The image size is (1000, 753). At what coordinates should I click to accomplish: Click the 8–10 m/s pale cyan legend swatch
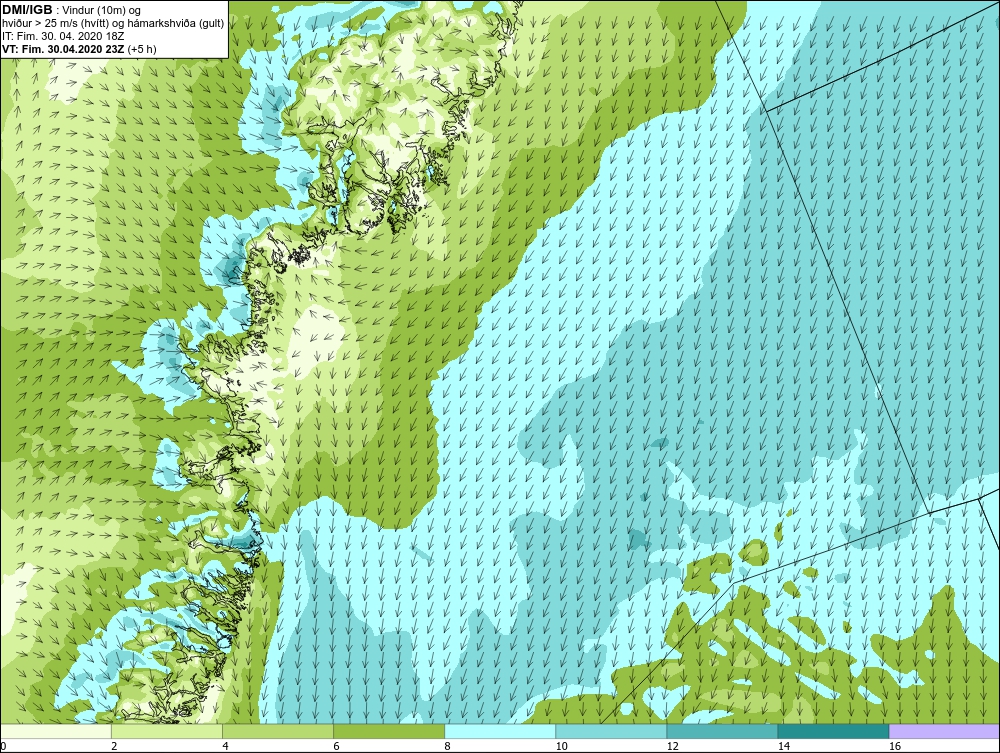(x=500, y=731)
